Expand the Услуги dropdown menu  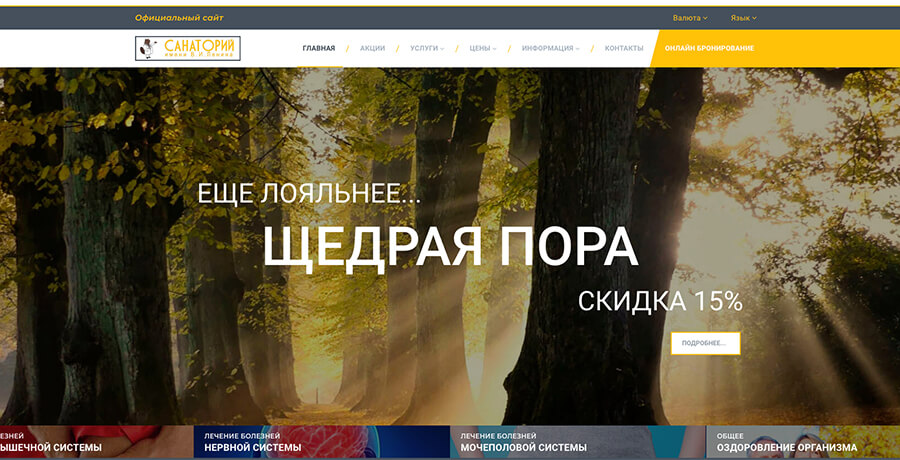[x=427, y=48]
